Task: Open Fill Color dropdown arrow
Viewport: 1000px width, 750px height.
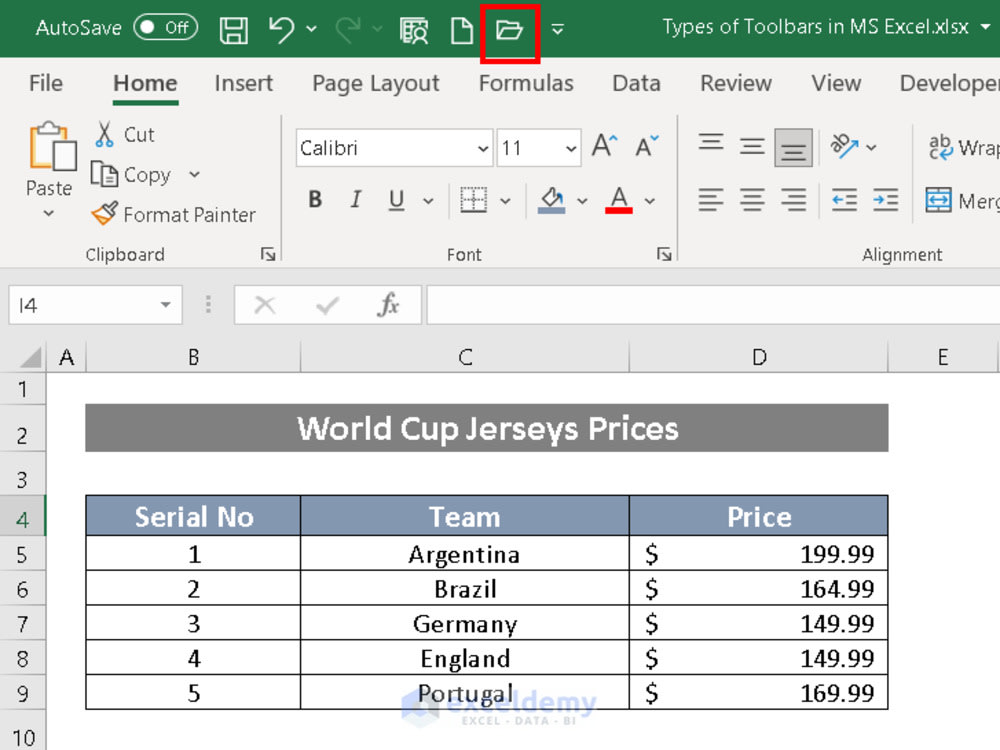Action: pos(582,201)
